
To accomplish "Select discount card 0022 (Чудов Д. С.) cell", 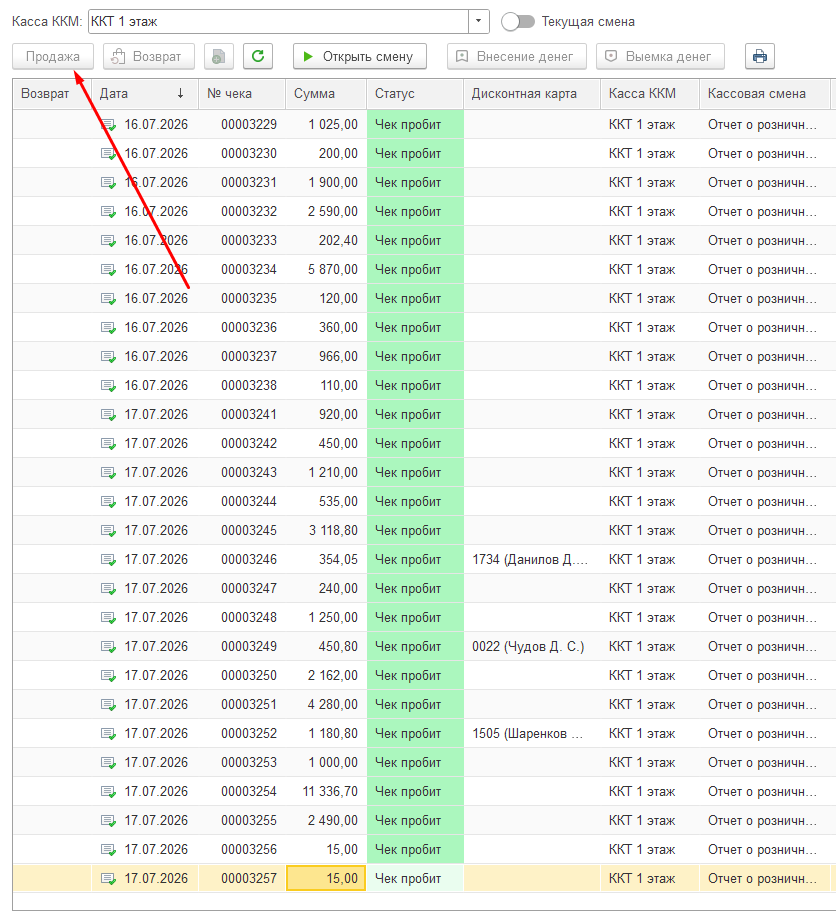I will (x=532, y=646).
